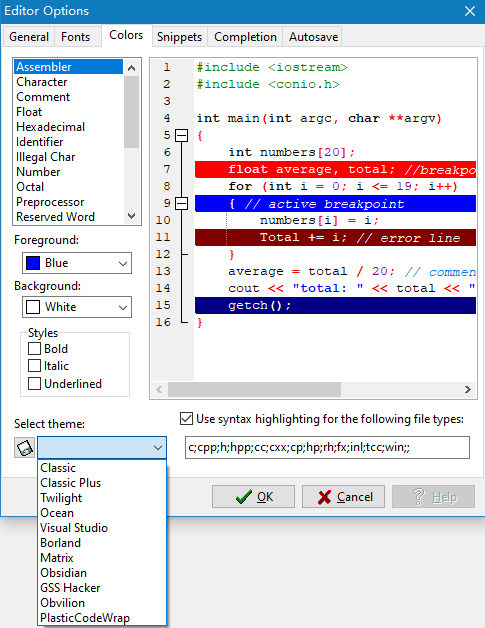Screen dimensions: 485x628
Task: Select the Borland theme
Action: tap(102, 543)
